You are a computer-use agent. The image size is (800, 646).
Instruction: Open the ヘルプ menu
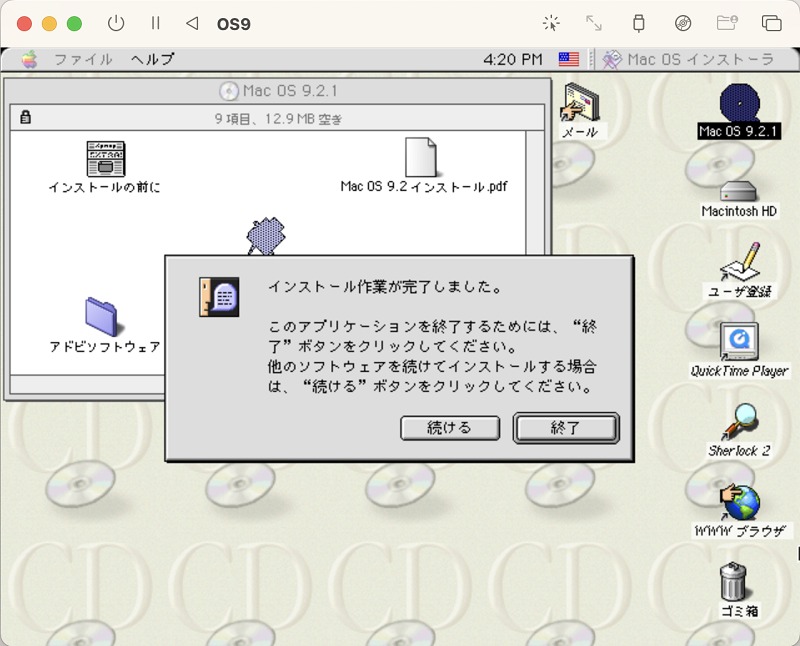152,60
